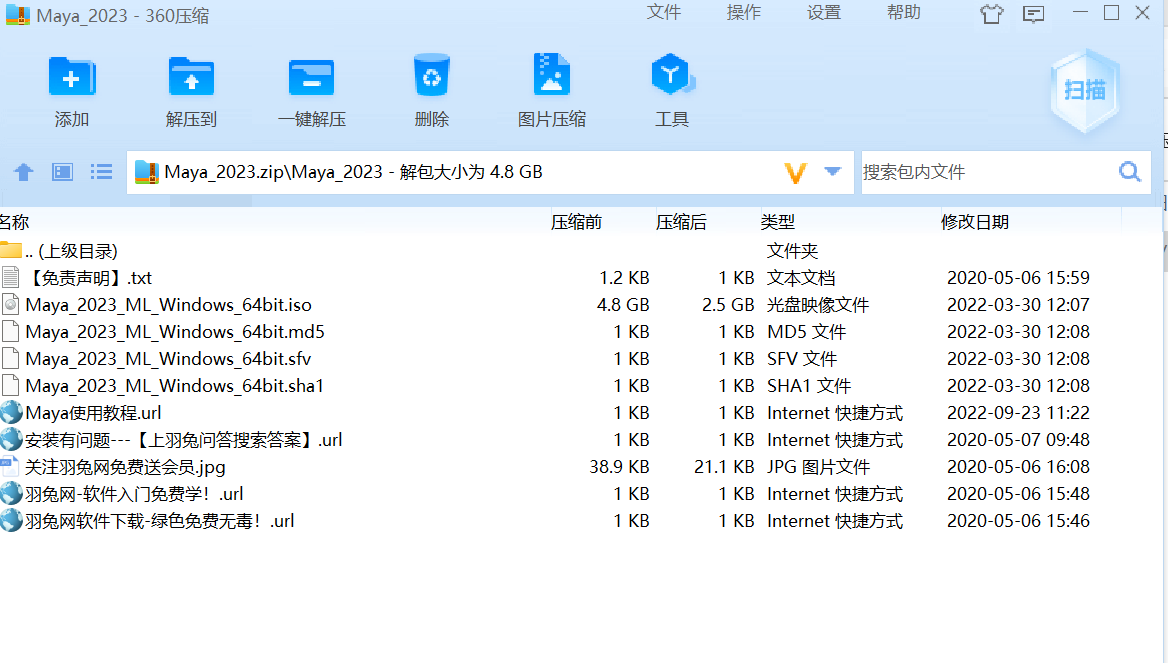Select the Maya使用教程.url file name
The height and width of the screenshot is (663, 1168).
click(93, 413)
